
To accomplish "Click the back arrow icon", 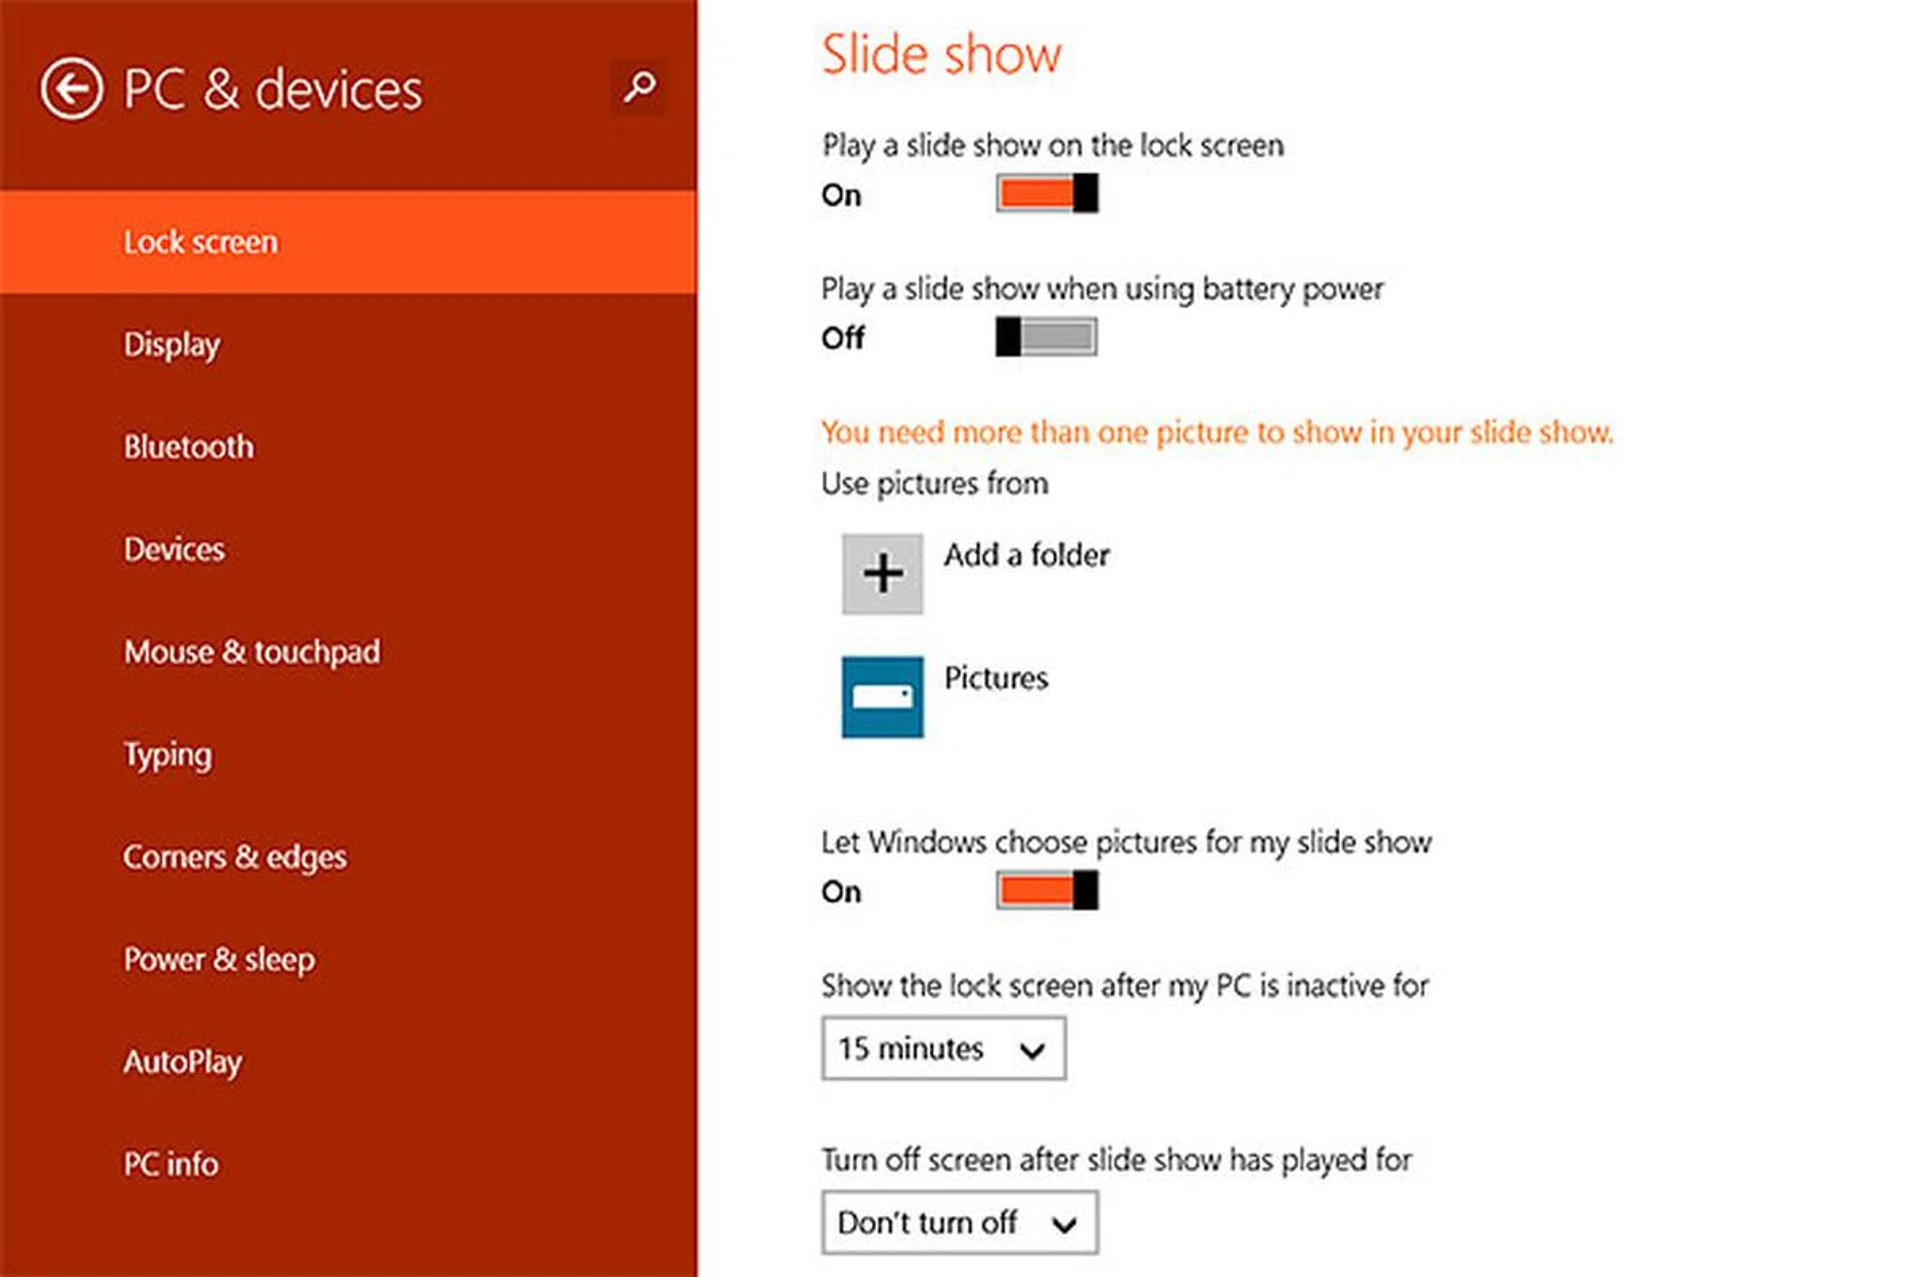I will pyautogui.click(x=71, y=89).
